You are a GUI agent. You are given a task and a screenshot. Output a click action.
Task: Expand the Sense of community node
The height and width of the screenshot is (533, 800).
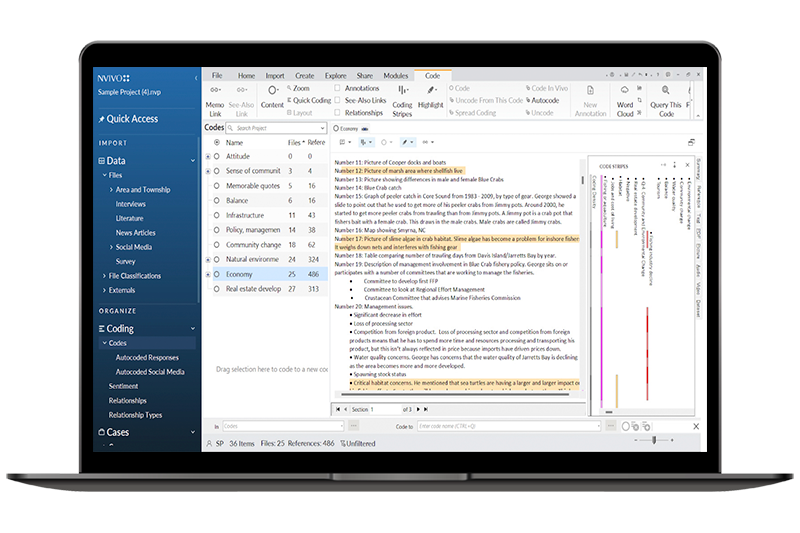[x=208, y=171]
